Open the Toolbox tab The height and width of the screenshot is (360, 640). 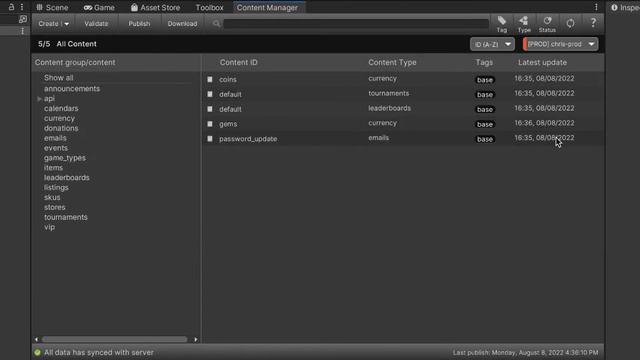(209, 7)
